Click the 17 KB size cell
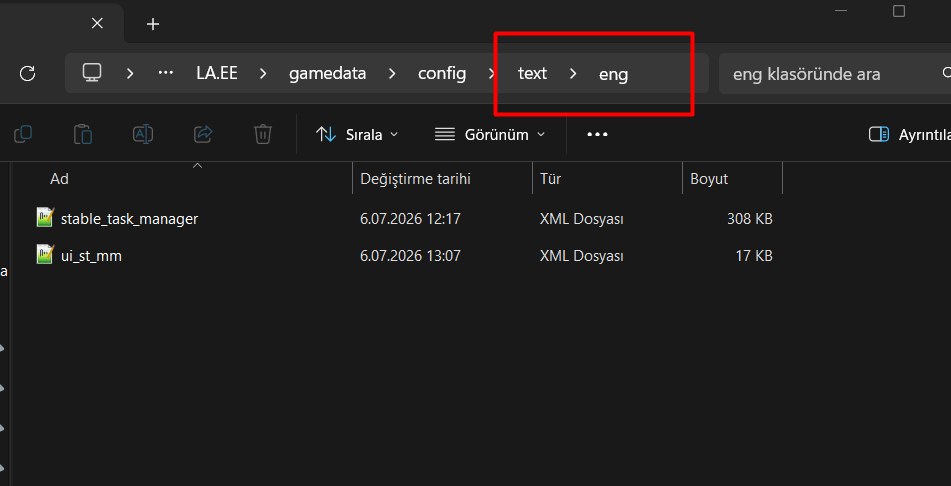951x486 pixels. pos(754,256)
